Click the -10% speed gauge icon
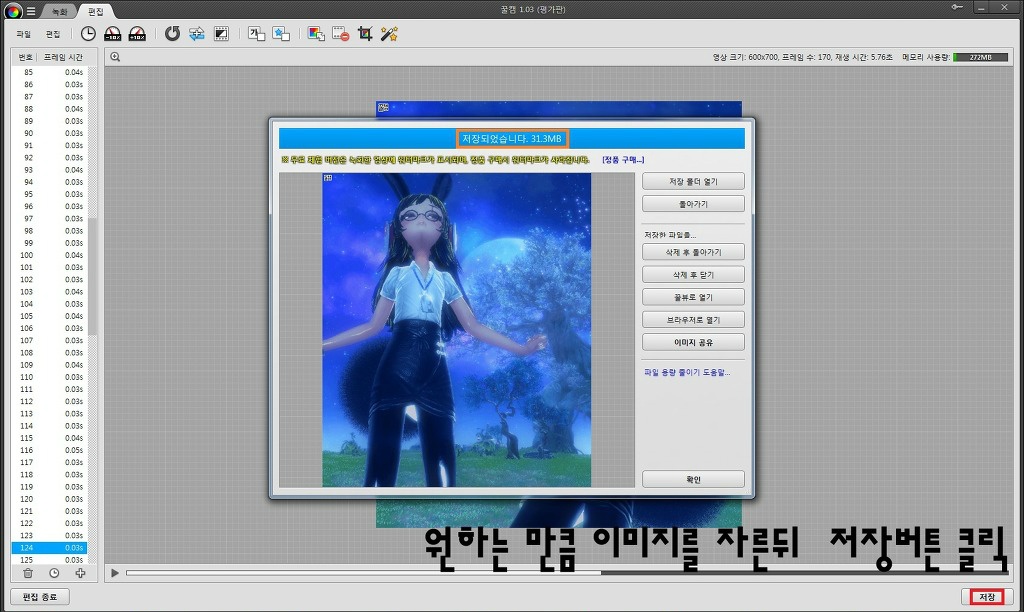This screenshot has height=612, width=1024. tap(112, 34)
